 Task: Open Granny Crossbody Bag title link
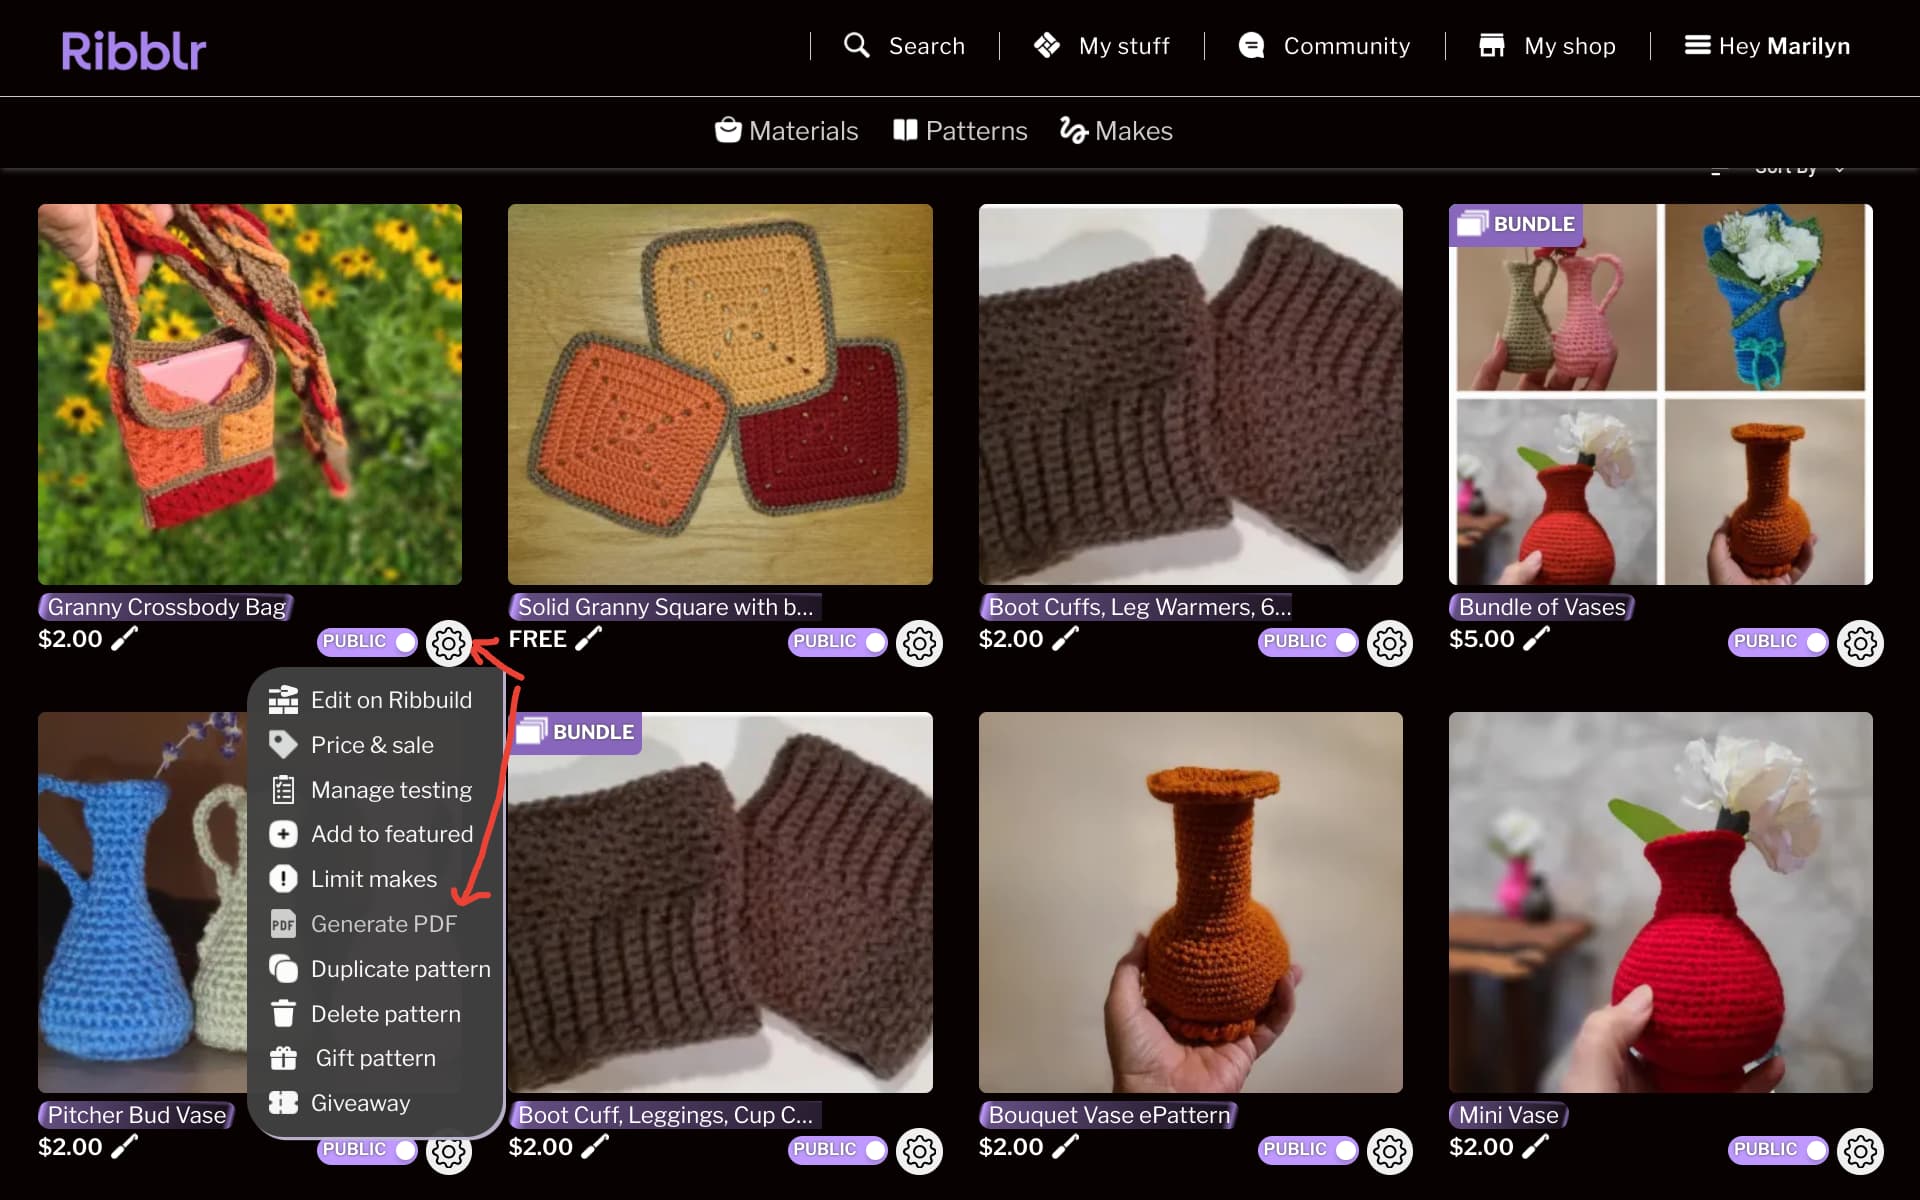coord(166,607)
